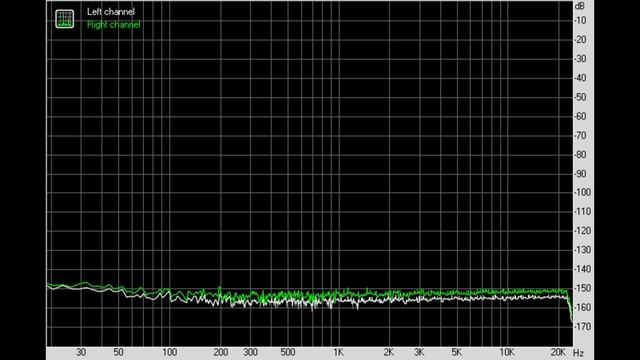Click the '10K' frequency axis label
640x360 pixels.
[x=507, y=352]
